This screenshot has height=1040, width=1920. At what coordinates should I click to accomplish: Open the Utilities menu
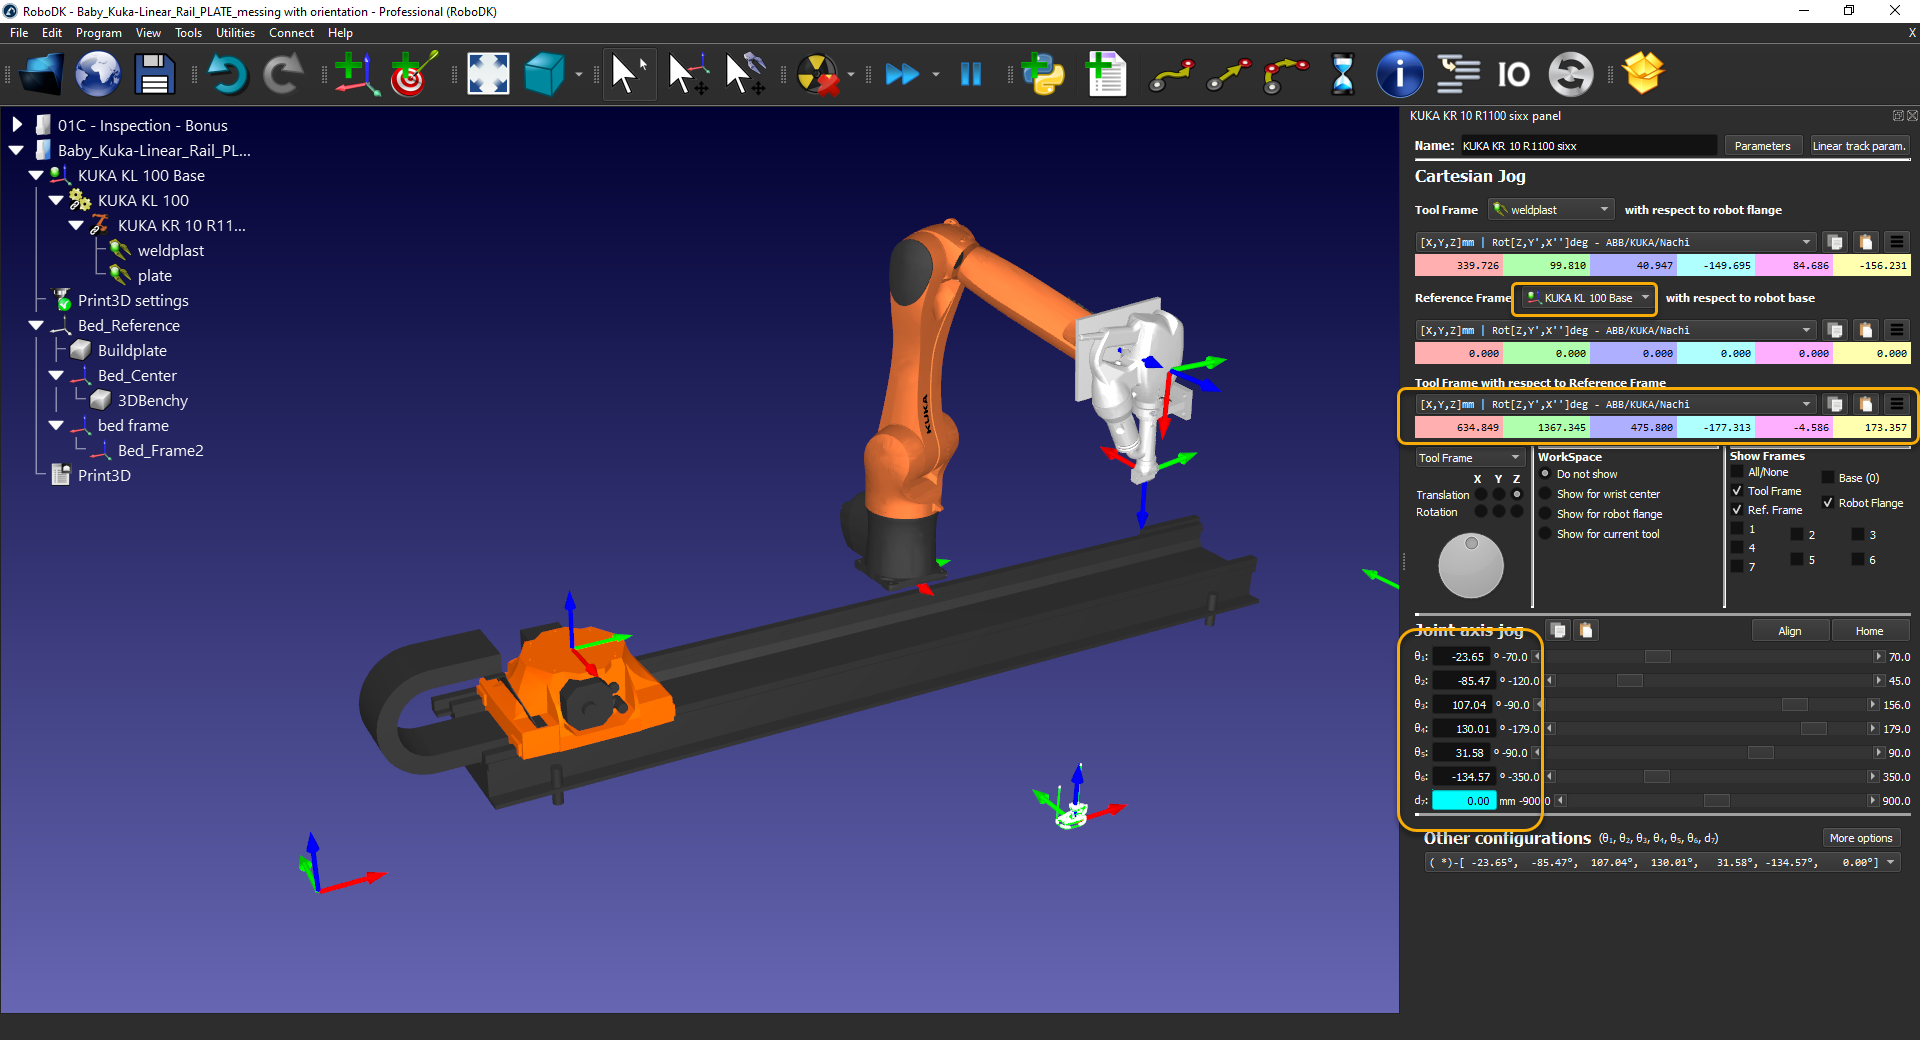coord(235,33)
